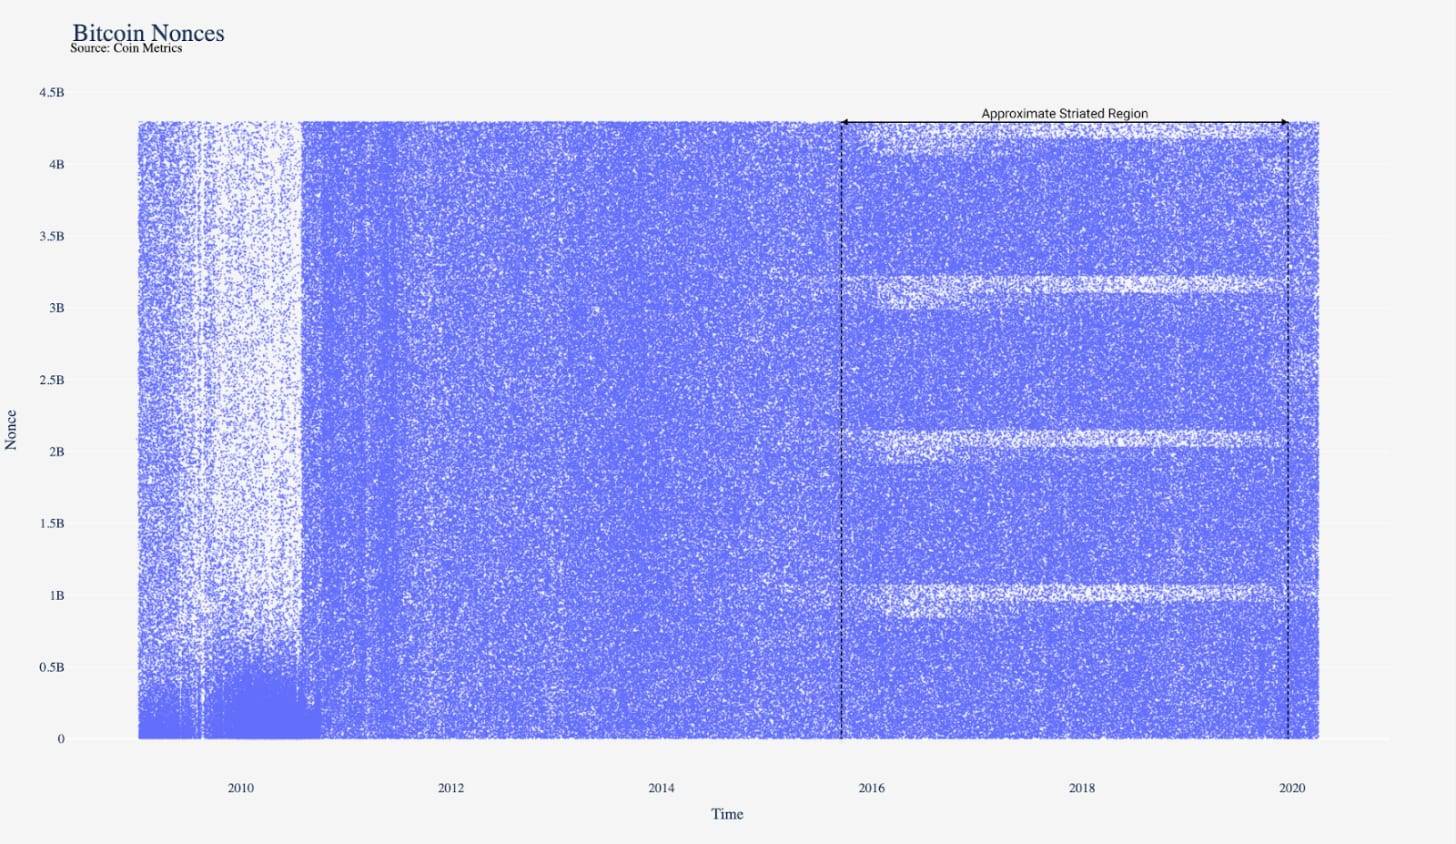The image size is (1456, 844).
Task: Select the 3.5B label on the nonce axis
Action: tap(52, 236)
